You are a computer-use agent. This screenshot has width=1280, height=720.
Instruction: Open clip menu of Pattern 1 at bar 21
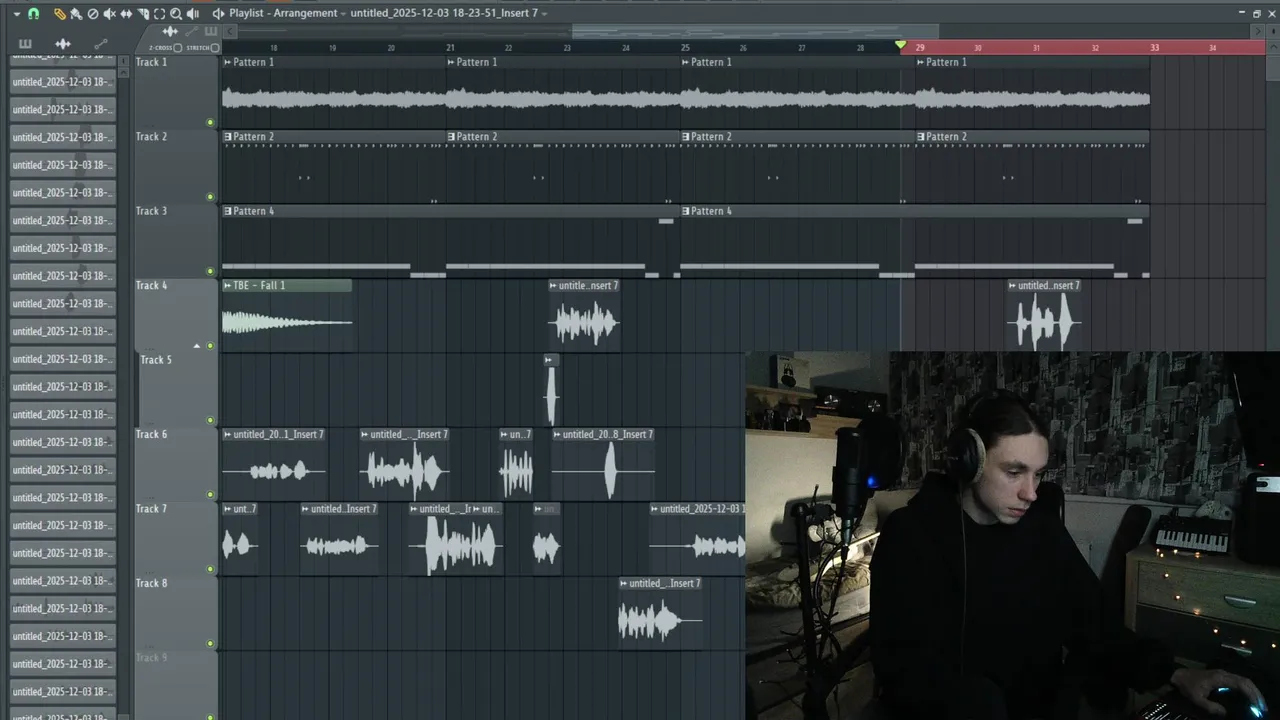452,62
